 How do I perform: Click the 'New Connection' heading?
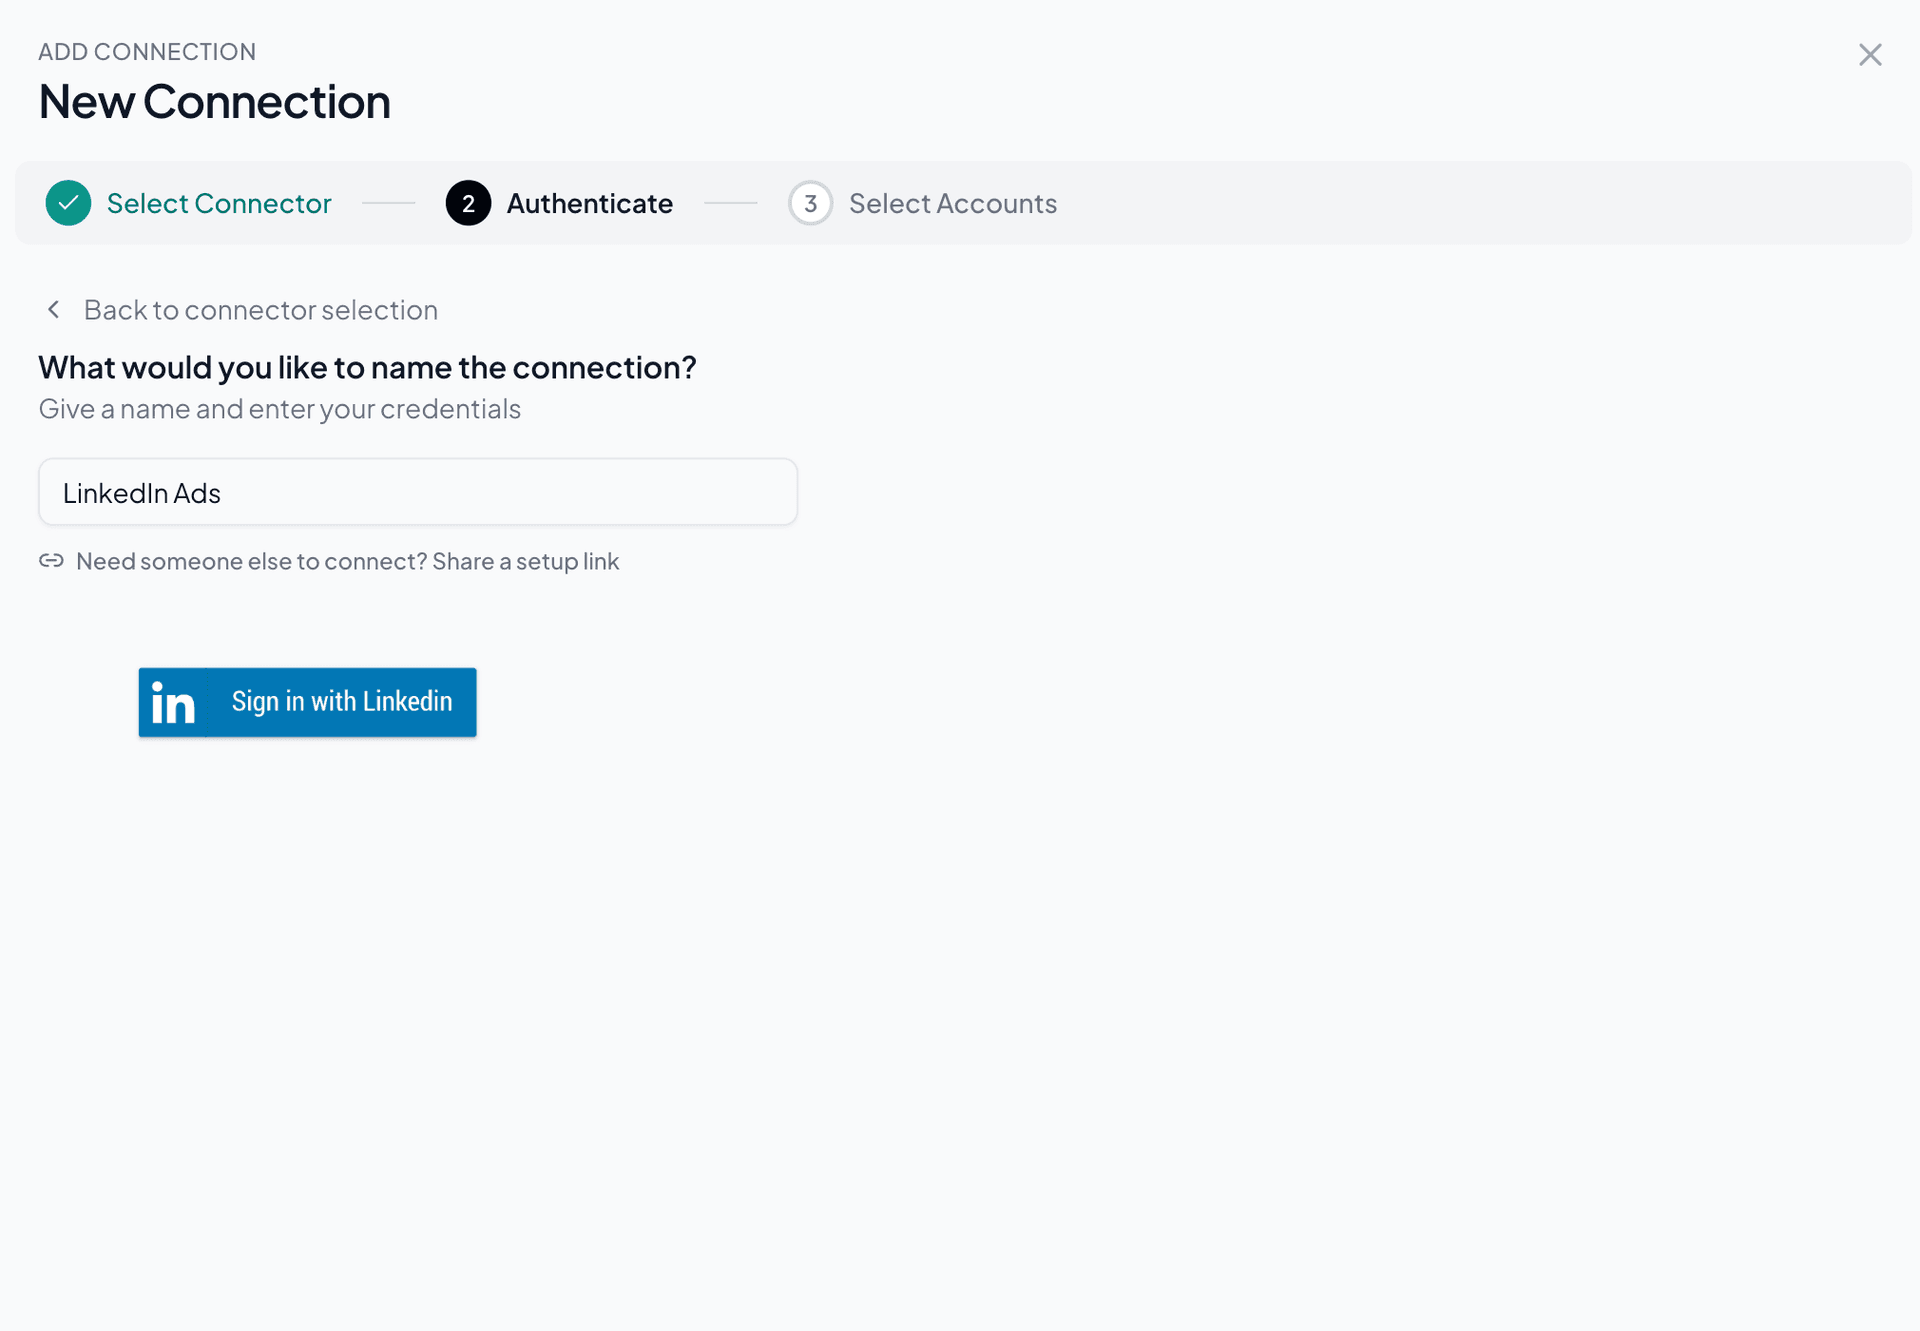point(215,101)
